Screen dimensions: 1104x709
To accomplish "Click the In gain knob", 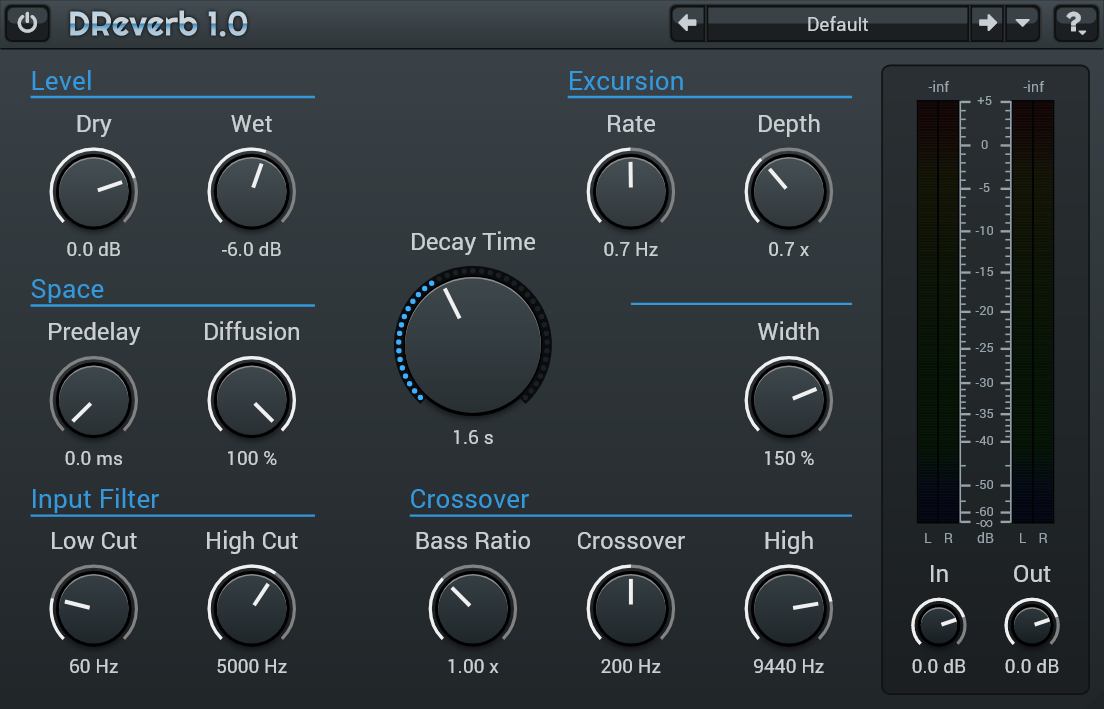I will pos(938,625).
